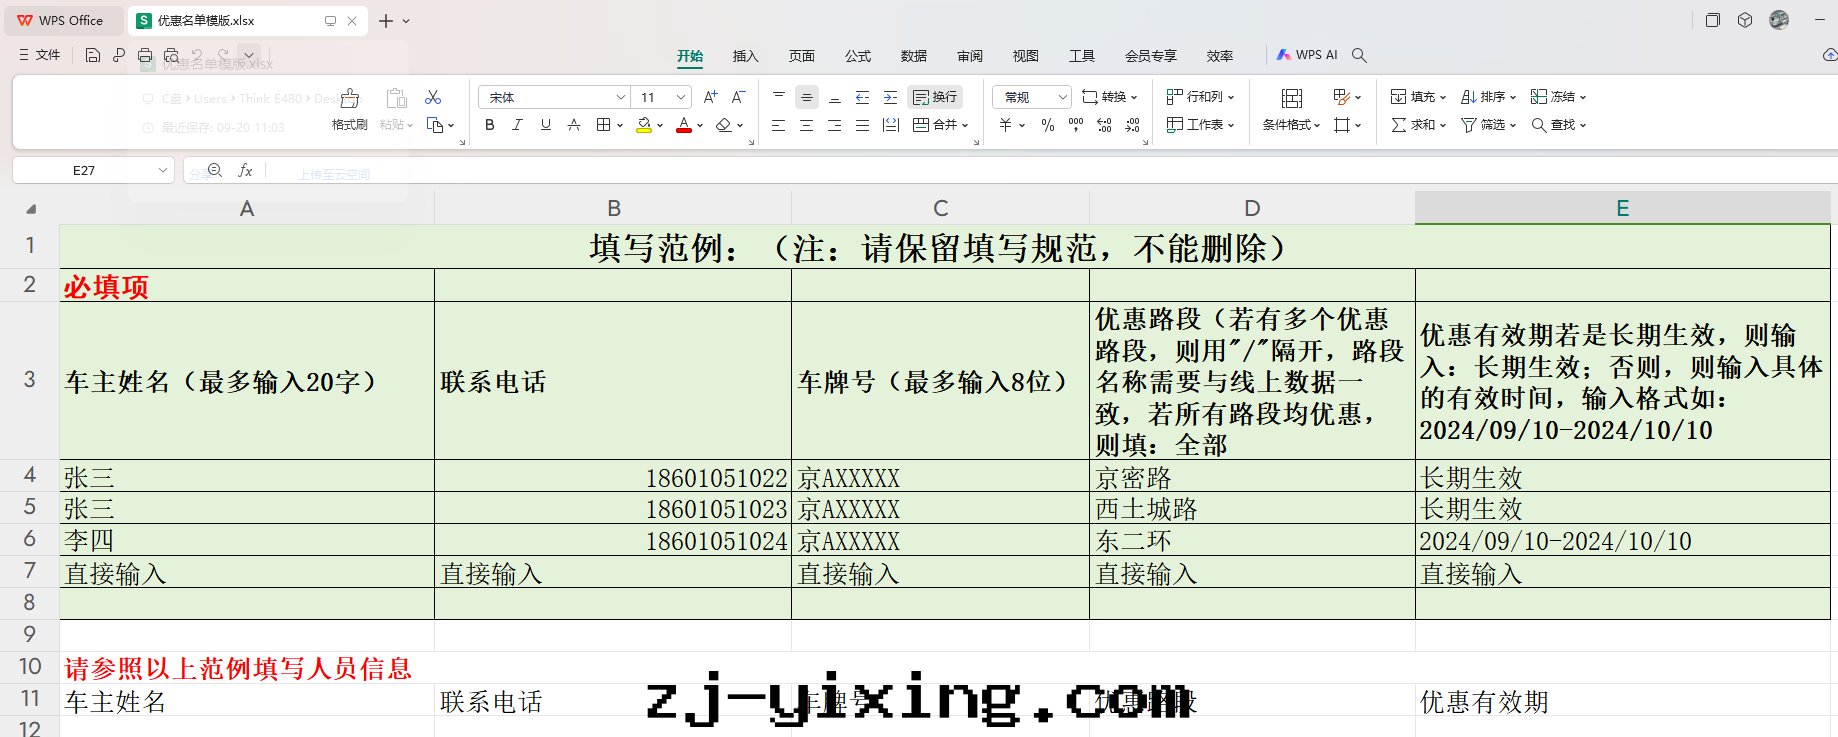Apply the yellow fill color swatch
This screenshot has height=737, width=1838.
click(644, 125)
